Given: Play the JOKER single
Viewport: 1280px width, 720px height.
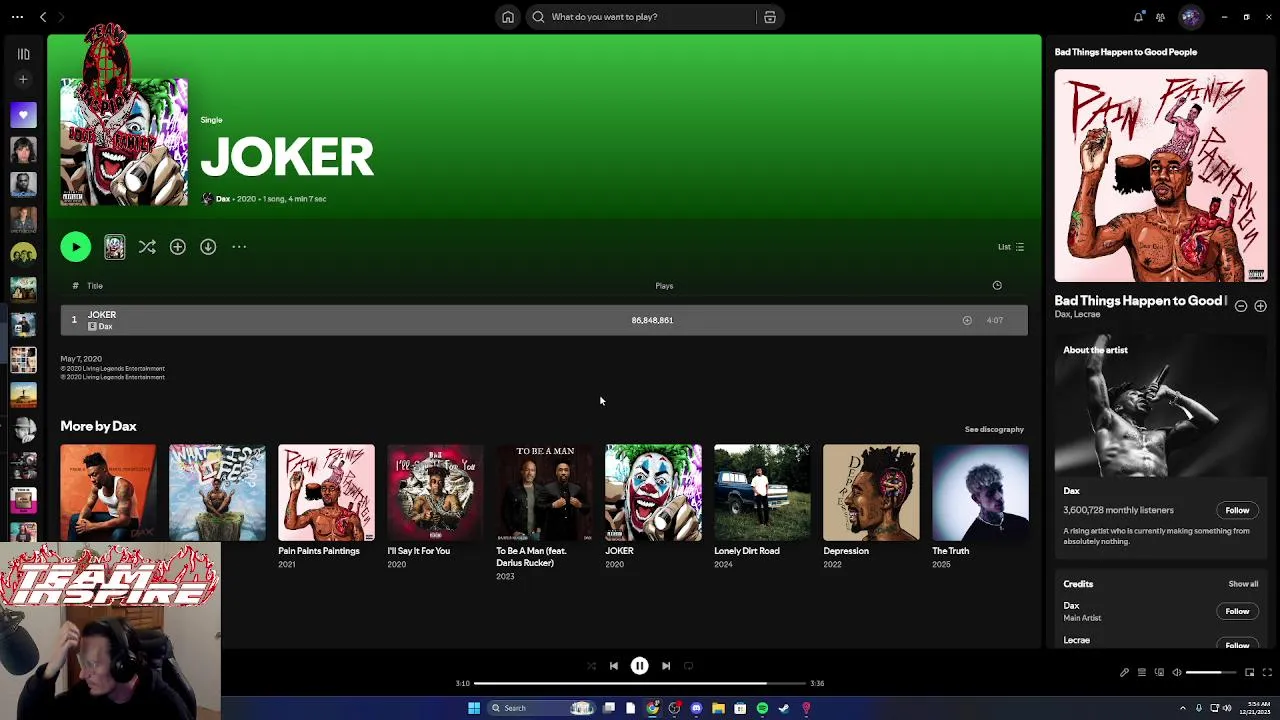Looking at the screenshot, I should [75, 247].
